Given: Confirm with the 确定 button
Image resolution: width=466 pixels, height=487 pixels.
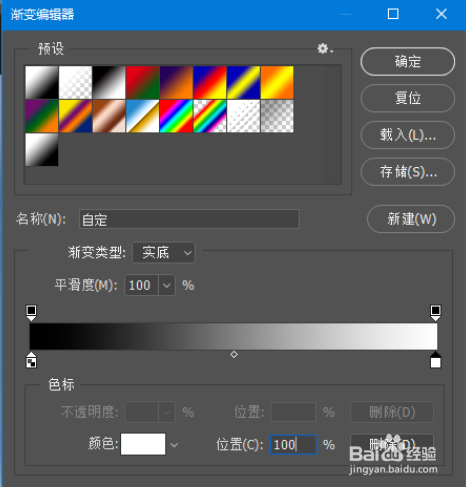Looking at the screenshot, I should [x=408, y=62].
